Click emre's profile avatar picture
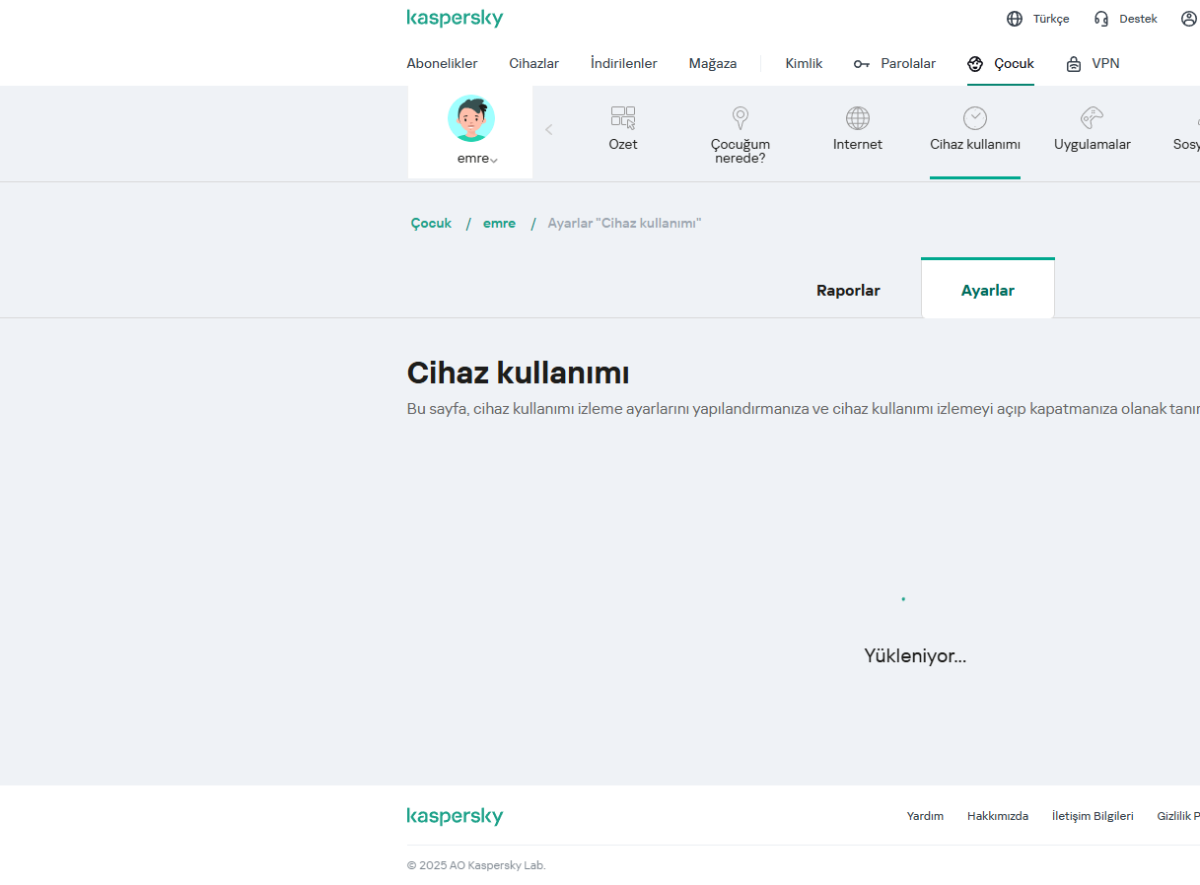The width and height of the screenshot is (1200, 885). pyautogui.click(x=471, y=119)
